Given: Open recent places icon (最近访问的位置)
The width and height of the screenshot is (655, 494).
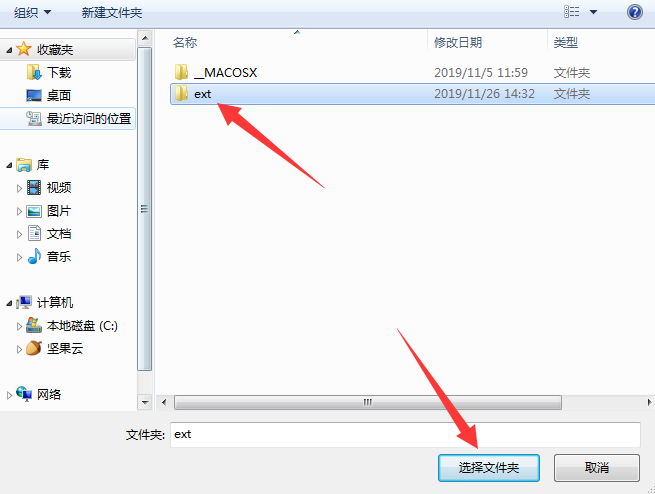Looking at the screenshot, I should [34, 119].
